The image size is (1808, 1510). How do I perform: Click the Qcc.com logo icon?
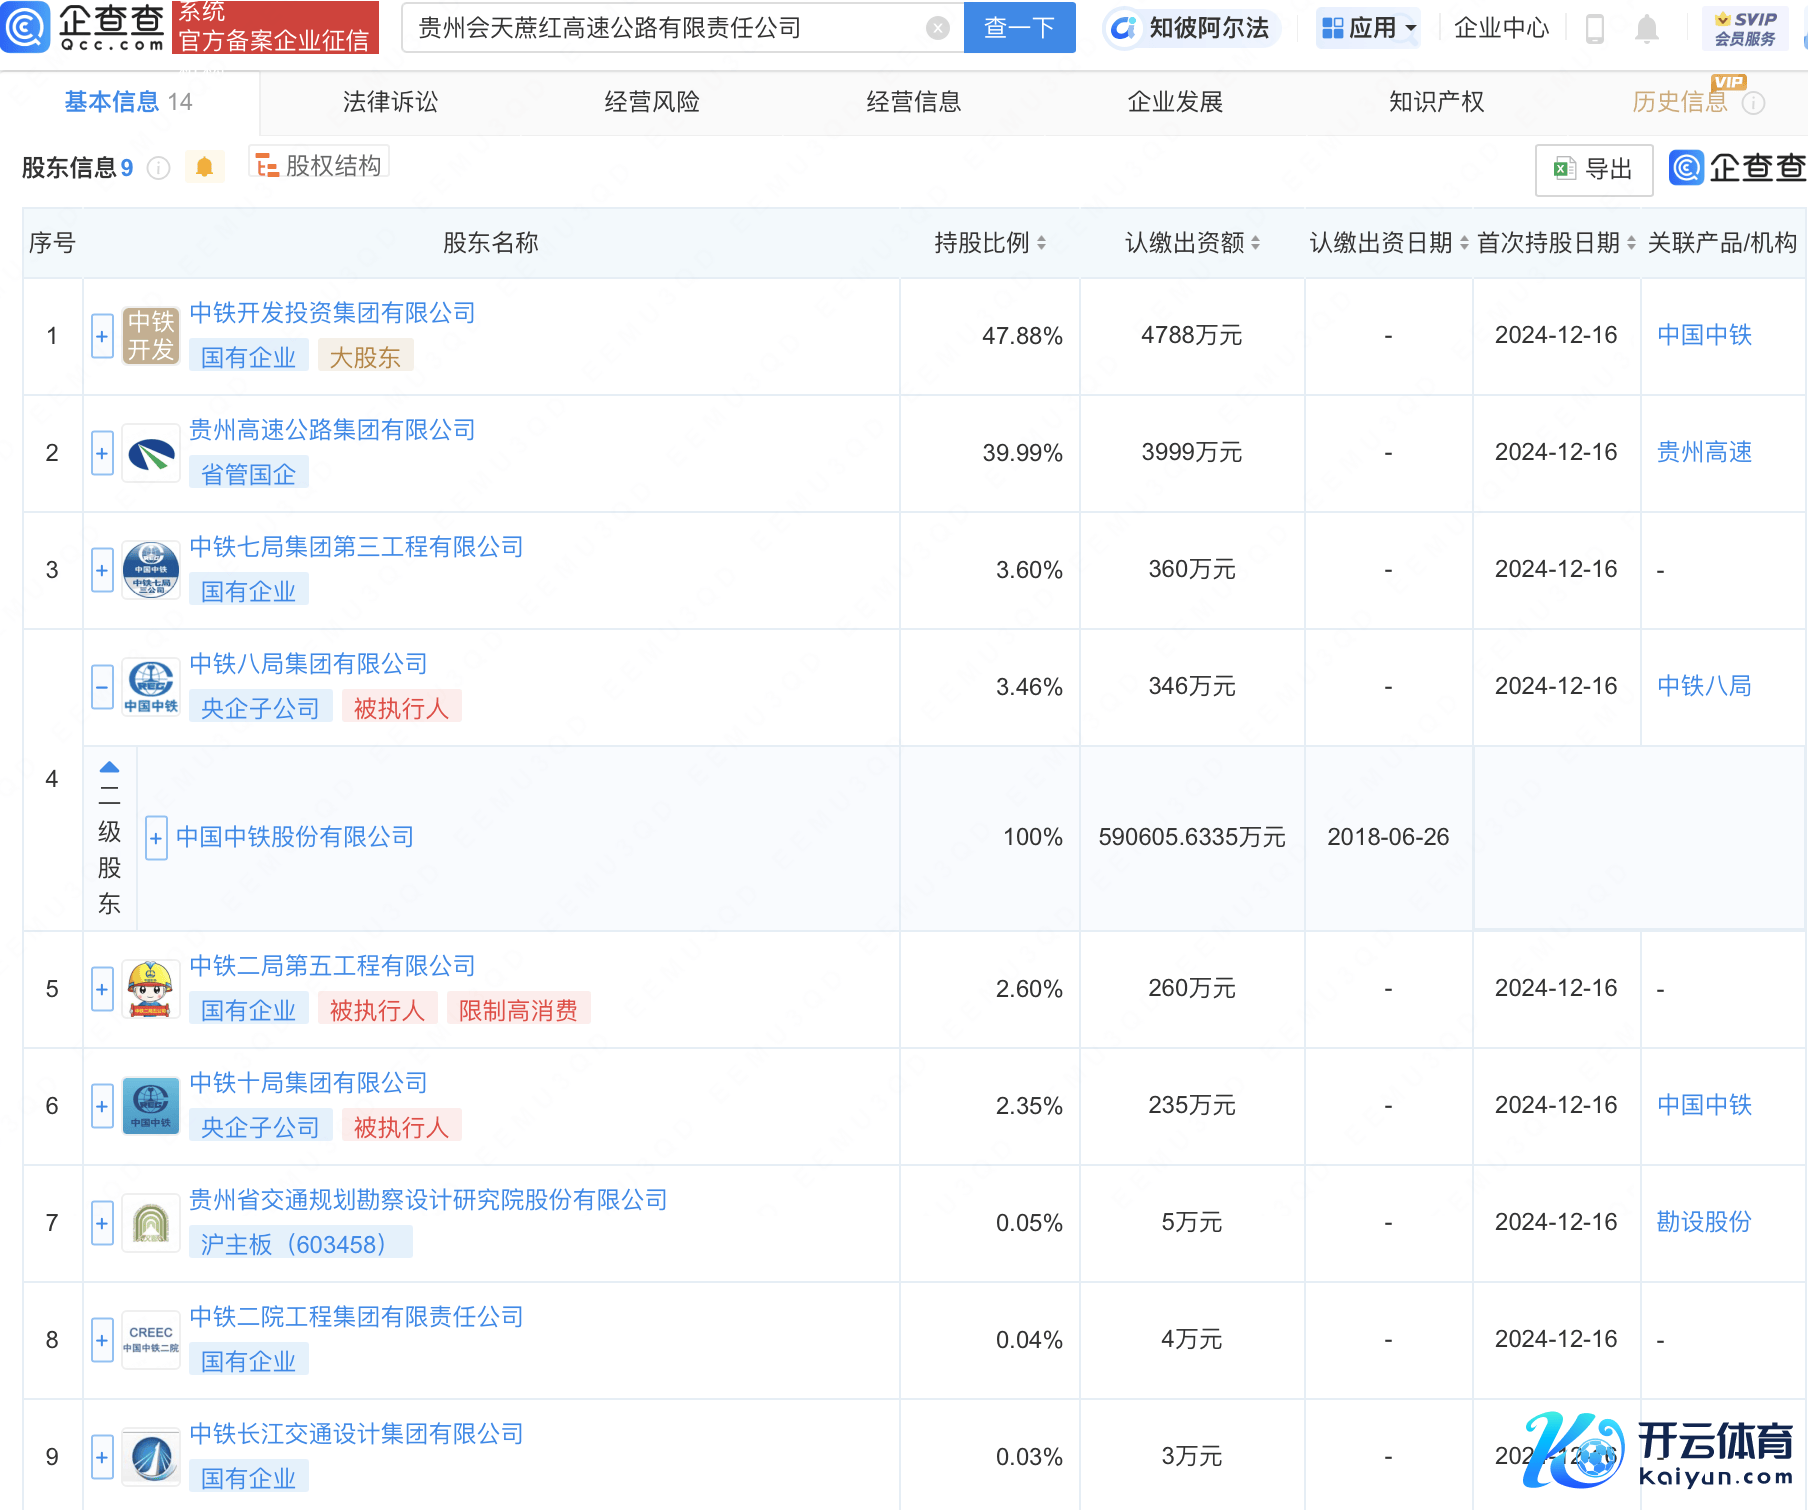point(26,27)
